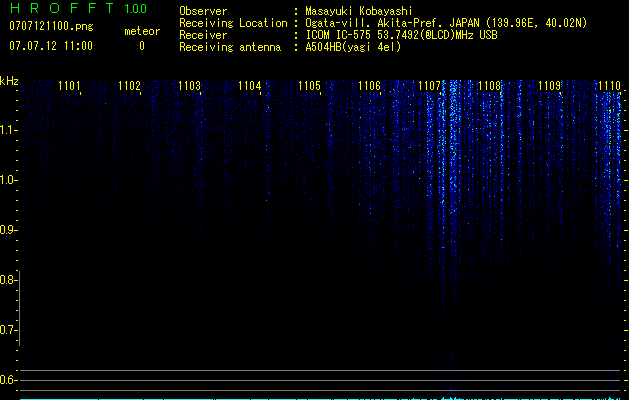Click the Receiving antenna label

(230, 47)
